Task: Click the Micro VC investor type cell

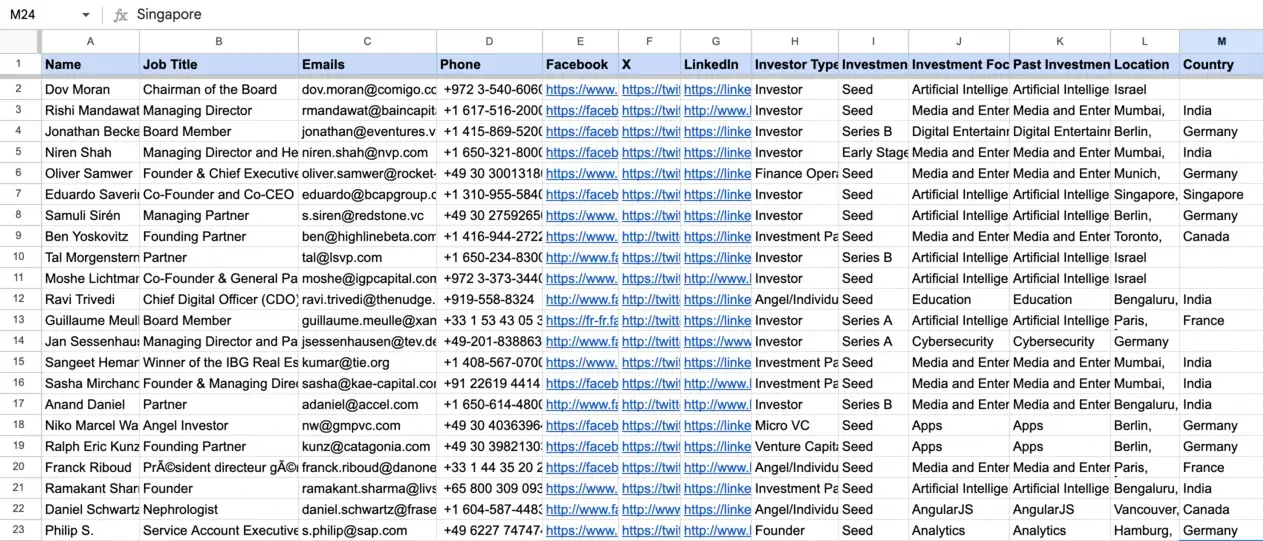Action: (x=795, y=425)
